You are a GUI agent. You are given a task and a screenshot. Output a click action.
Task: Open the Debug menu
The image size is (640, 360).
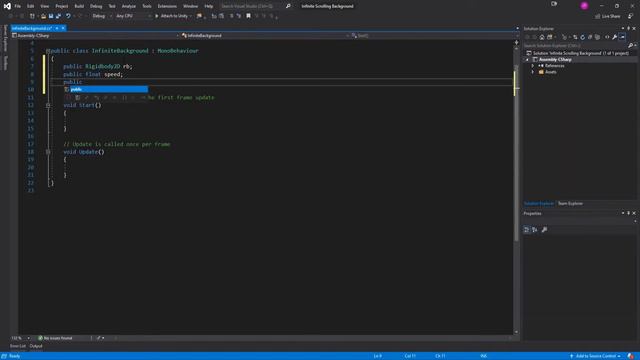coord(96,6)
